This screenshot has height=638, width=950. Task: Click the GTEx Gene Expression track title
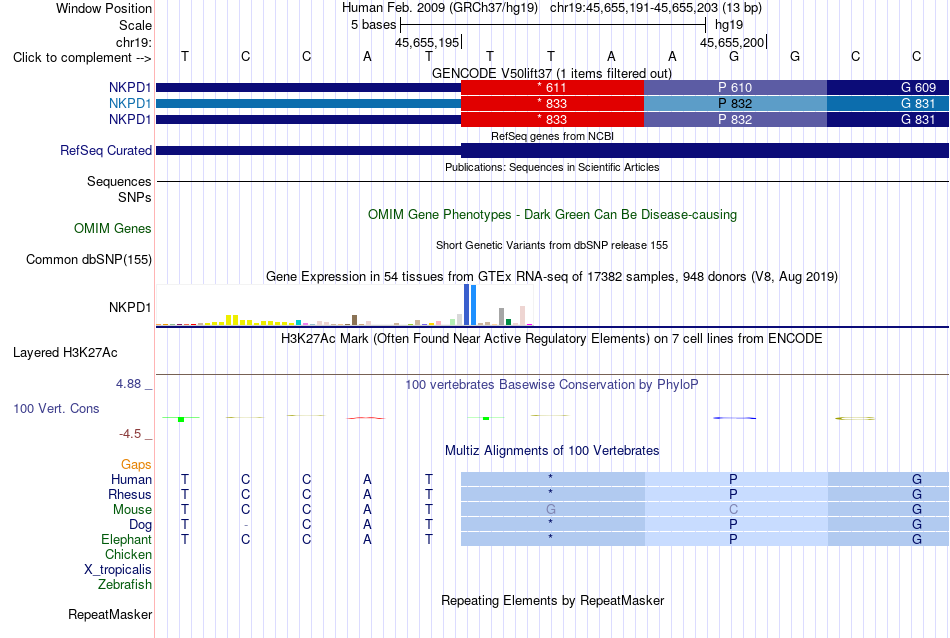[552, 277]
